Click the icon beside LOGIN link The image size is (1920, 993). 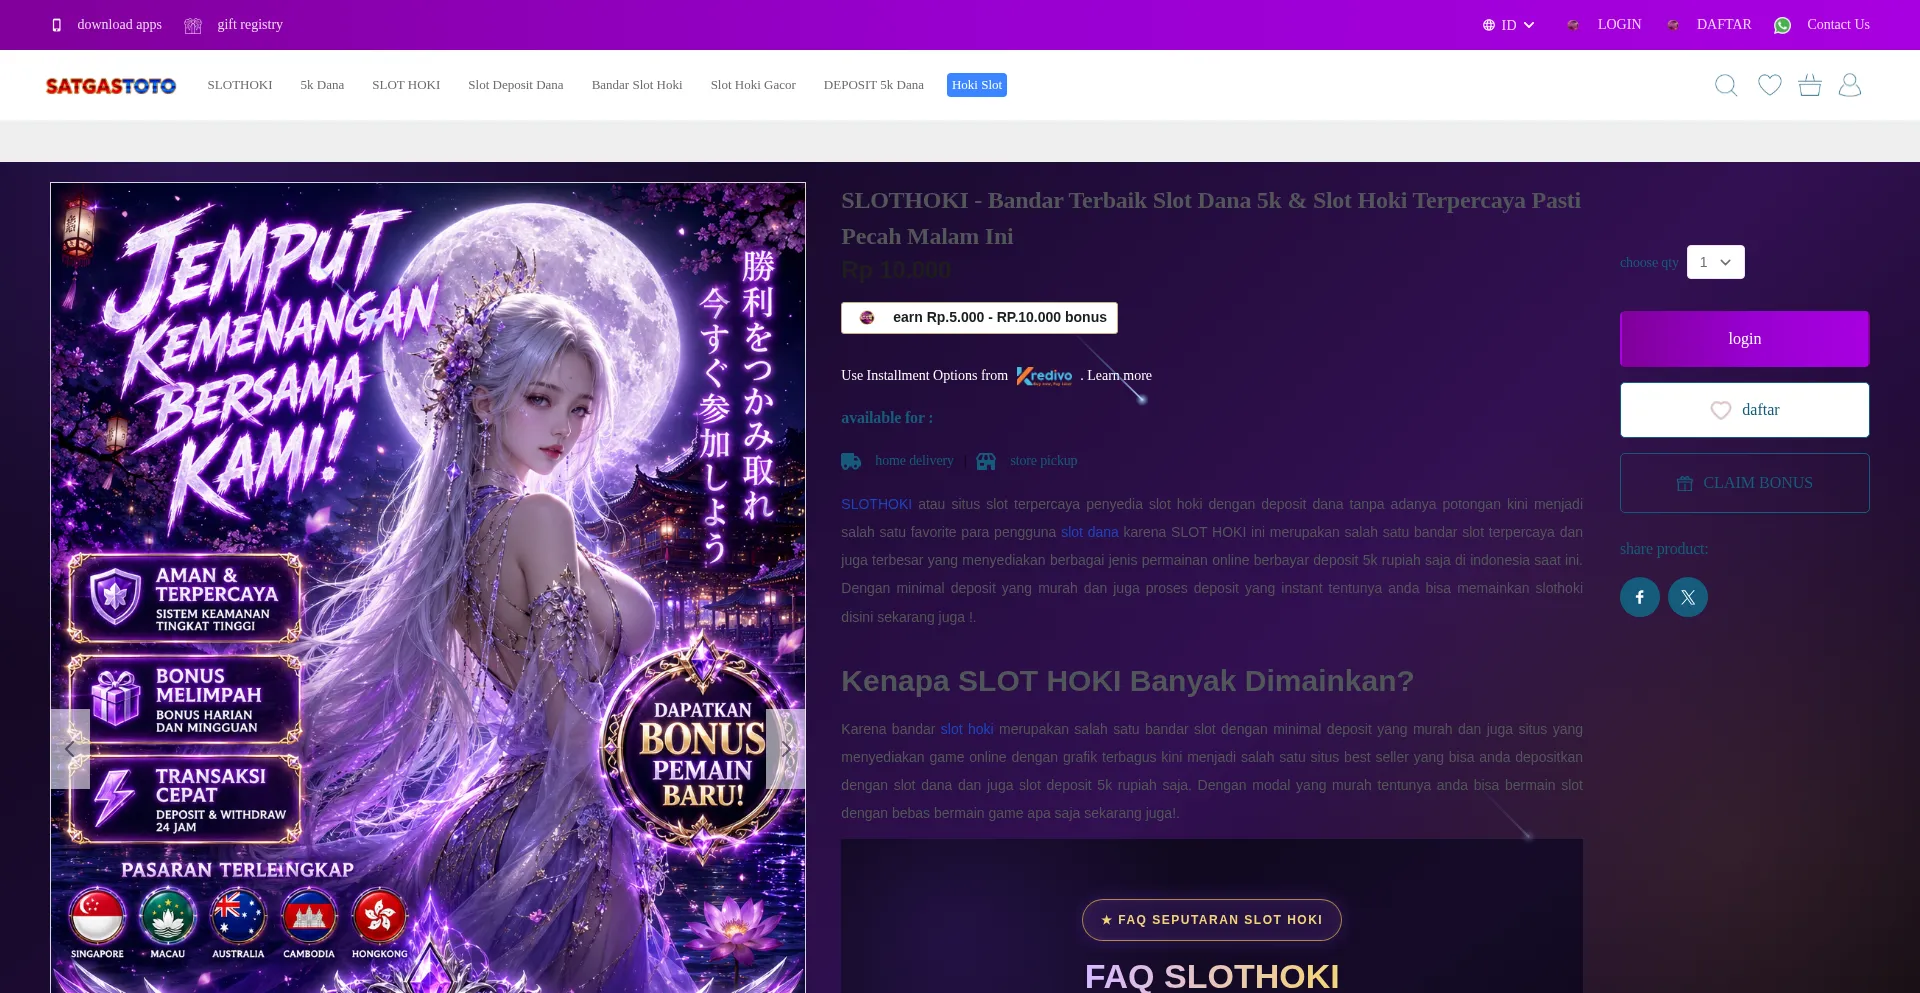click(1573, 25)
